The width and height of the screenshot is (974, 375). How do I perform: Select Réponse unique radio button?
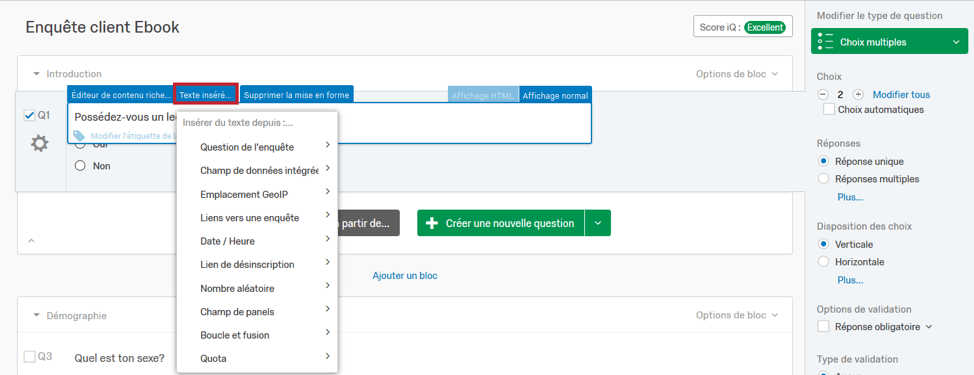coord(824,161)
